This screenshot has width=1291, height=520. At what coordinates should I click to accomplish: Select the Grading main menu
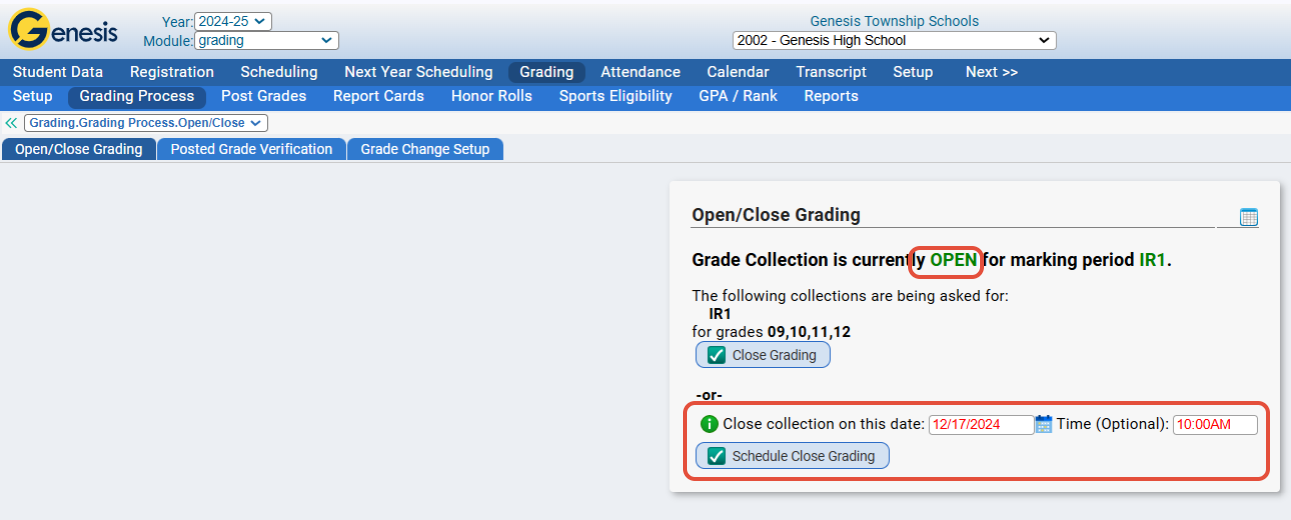point(547,72)
